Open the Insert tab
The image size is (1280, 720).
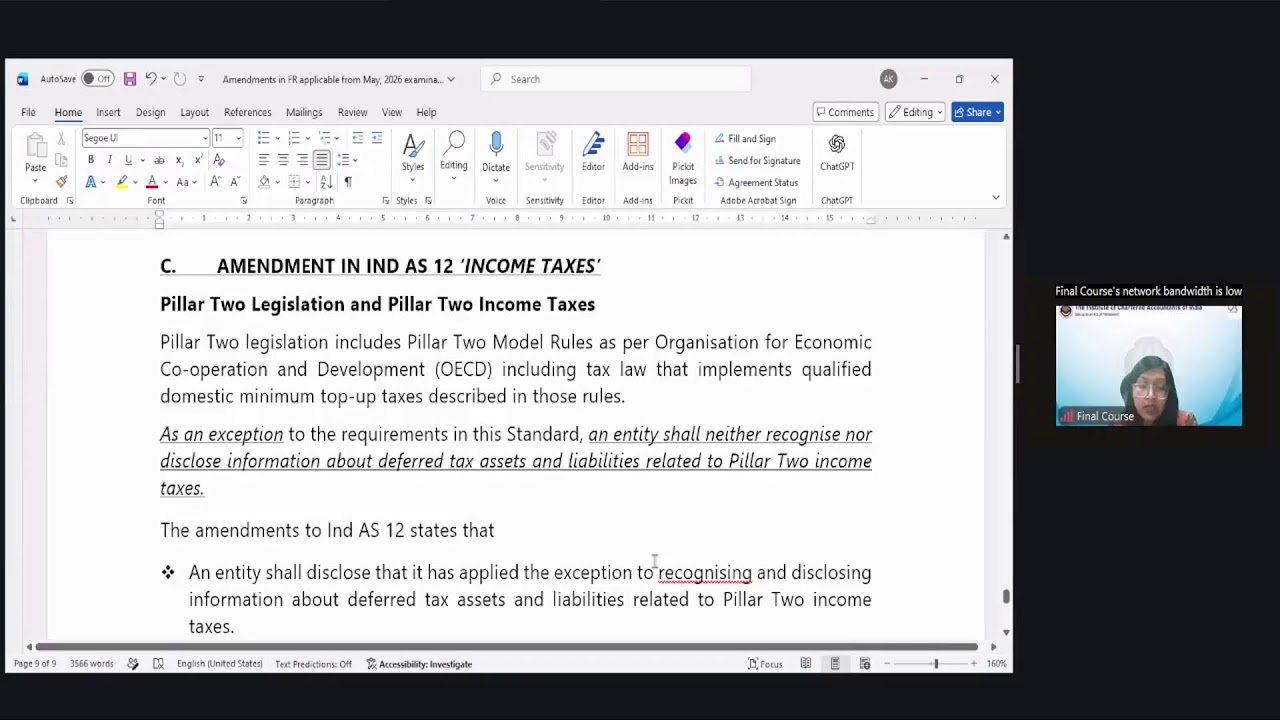tap(108, 112)
